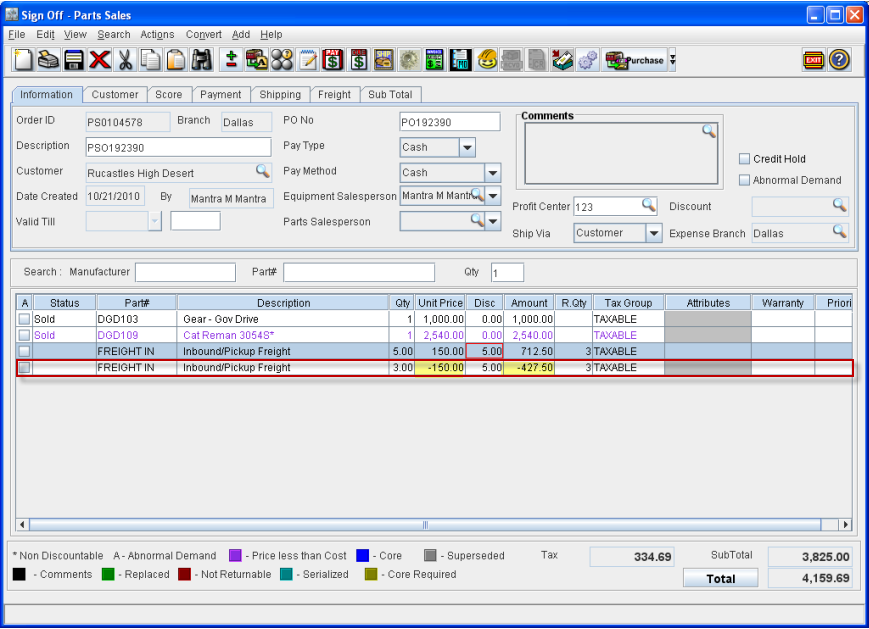
Task: Open the Convert menu
Action: click(x=203, y=34)
